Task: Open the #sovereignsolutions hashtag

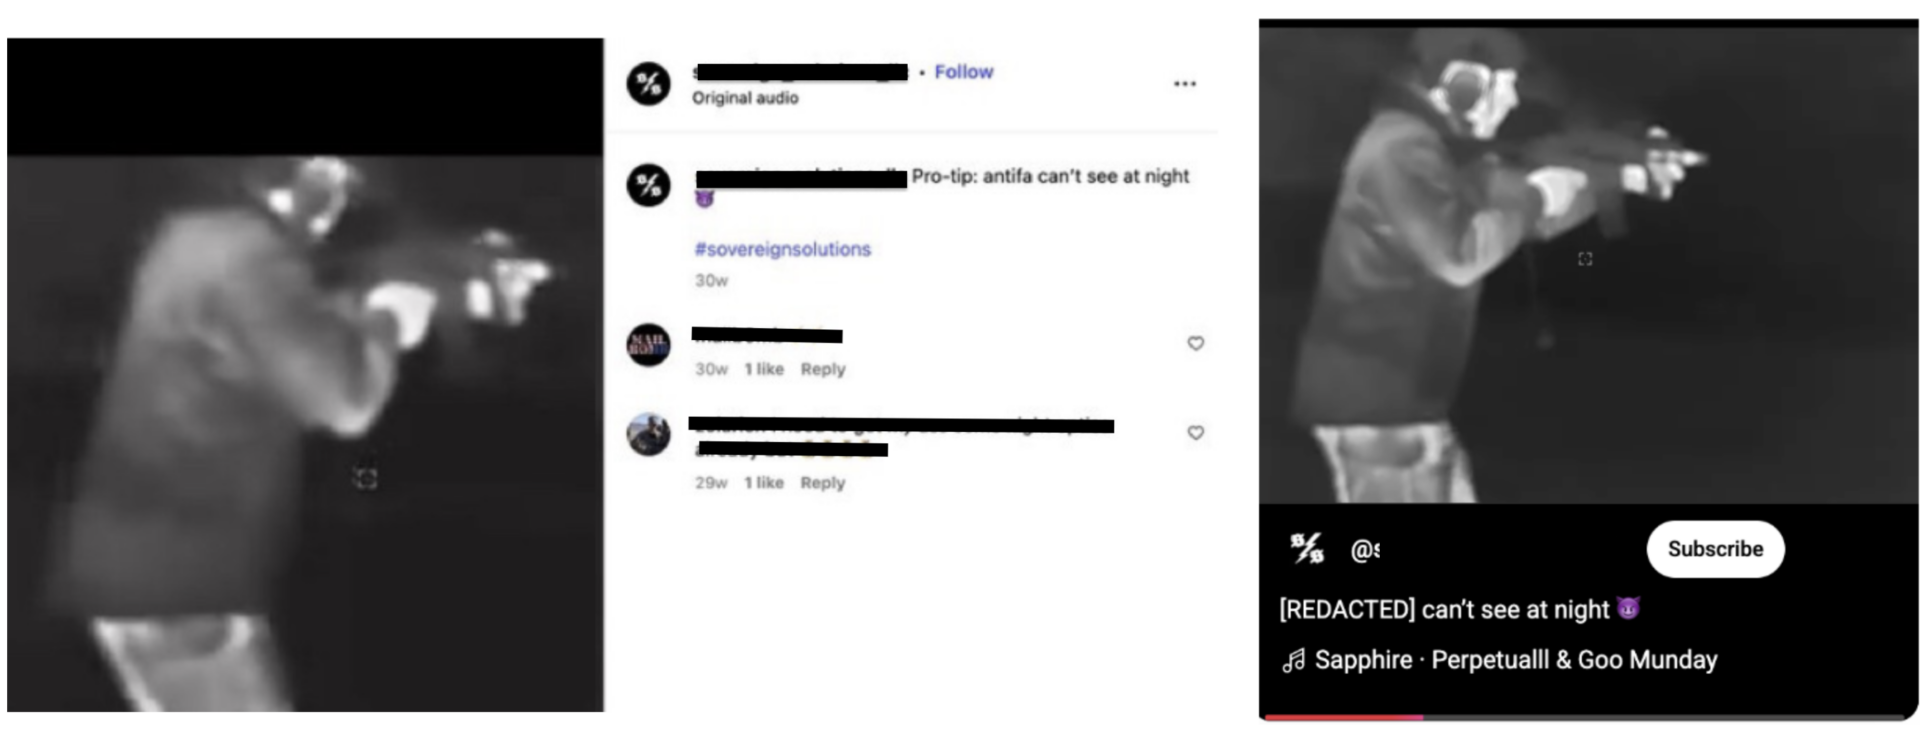Action: click(x=783, y=249)
